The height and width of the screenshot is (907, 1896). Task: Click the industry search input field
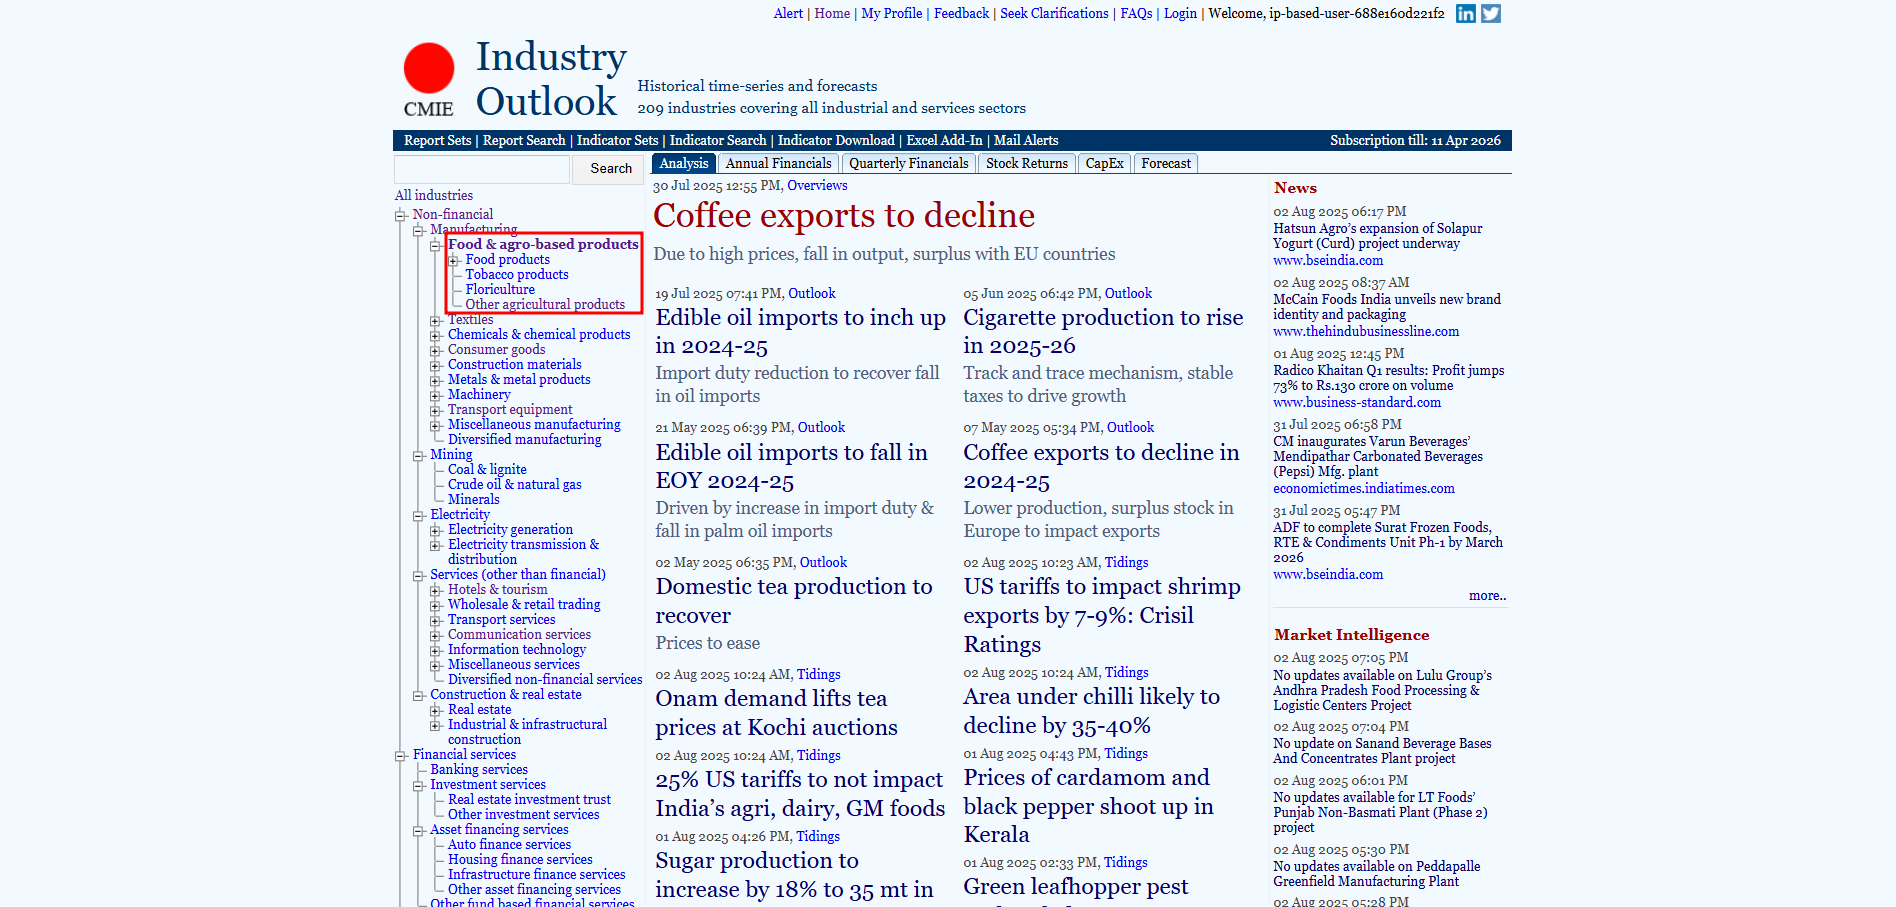coord(482,169)
